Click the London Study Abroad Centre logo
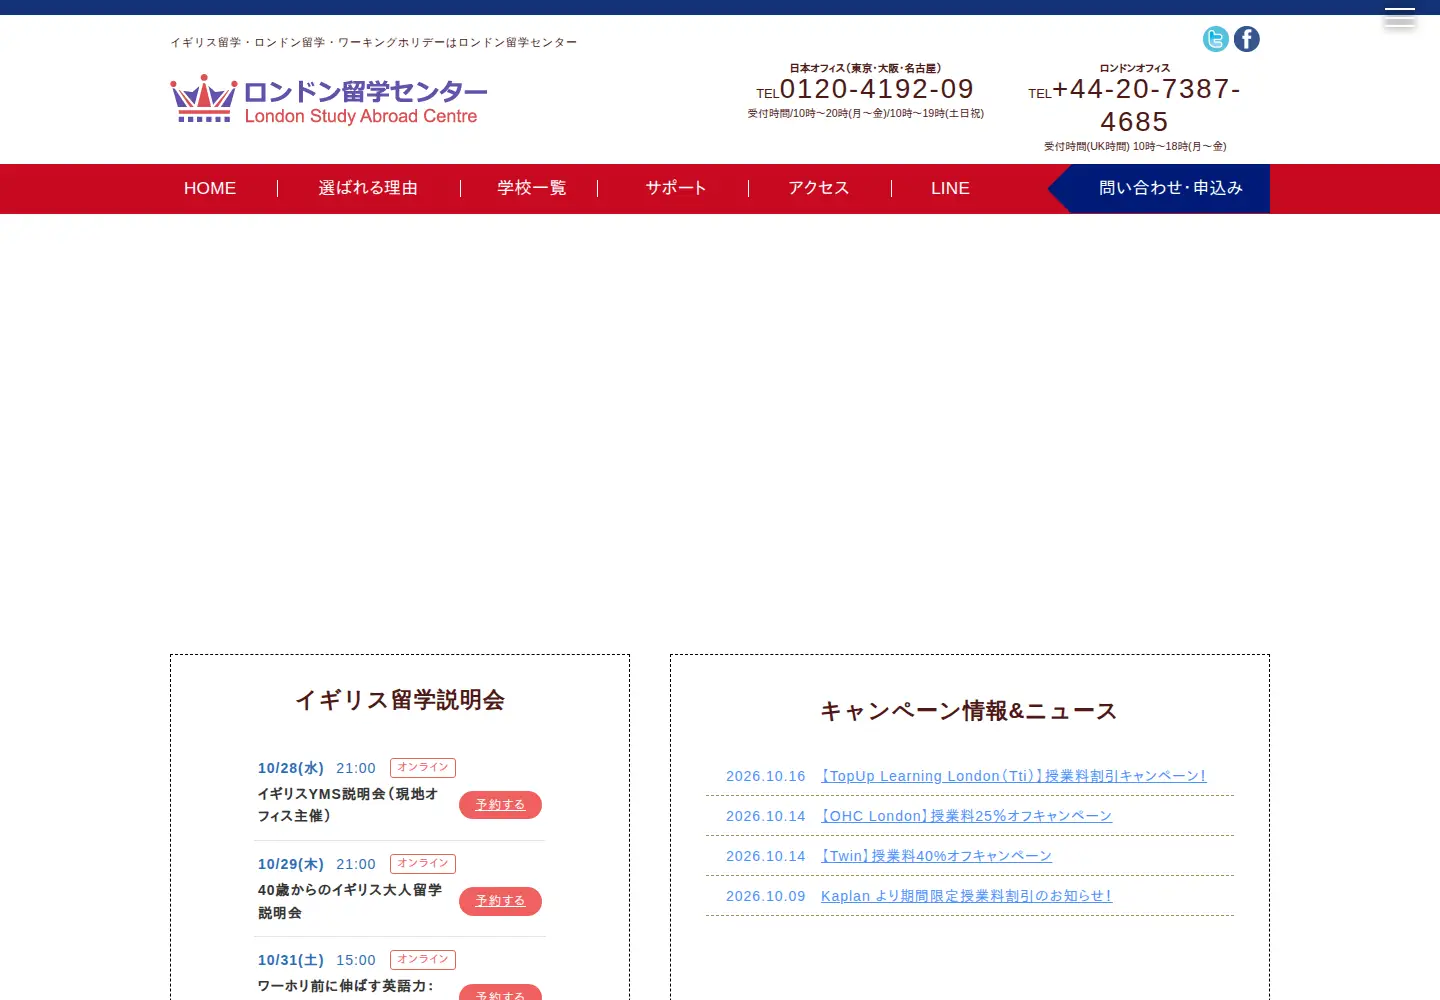 (329, 100)
